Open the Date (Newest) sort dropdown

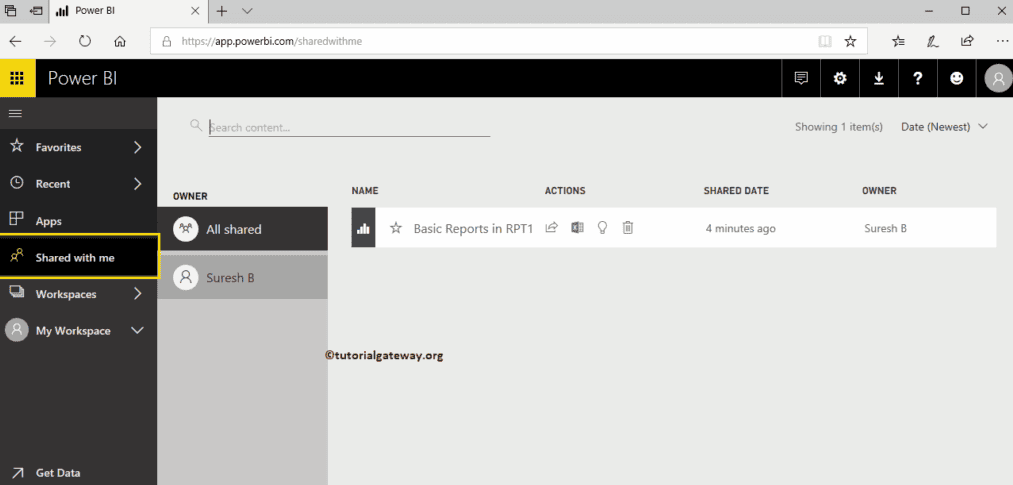[x=945, y=127]
